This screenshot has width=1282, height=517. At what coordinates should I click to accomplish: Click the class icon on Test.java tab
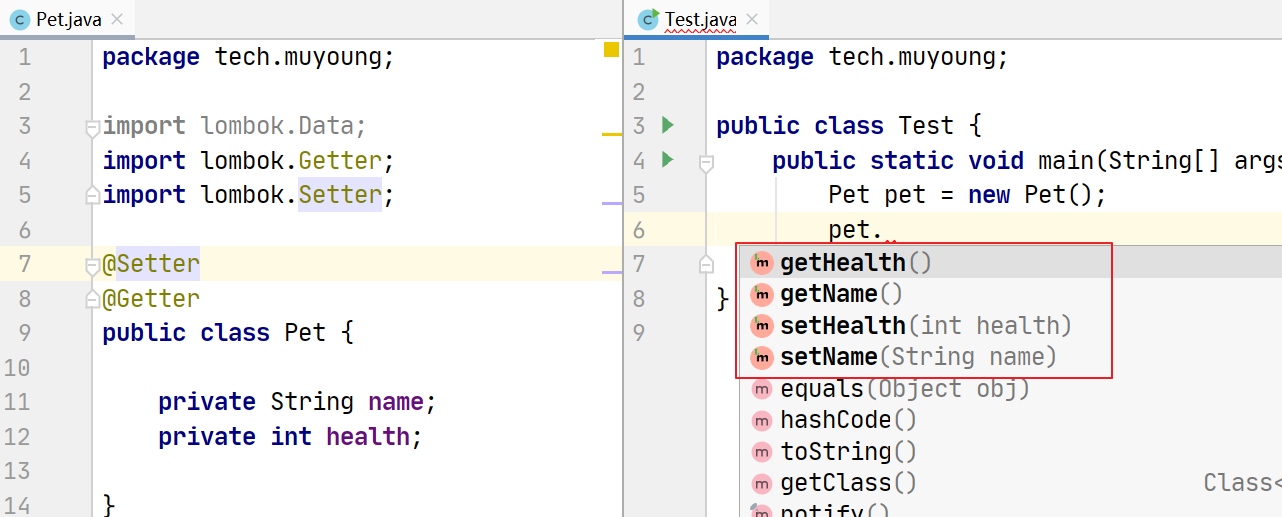click(x=648, y=19)
